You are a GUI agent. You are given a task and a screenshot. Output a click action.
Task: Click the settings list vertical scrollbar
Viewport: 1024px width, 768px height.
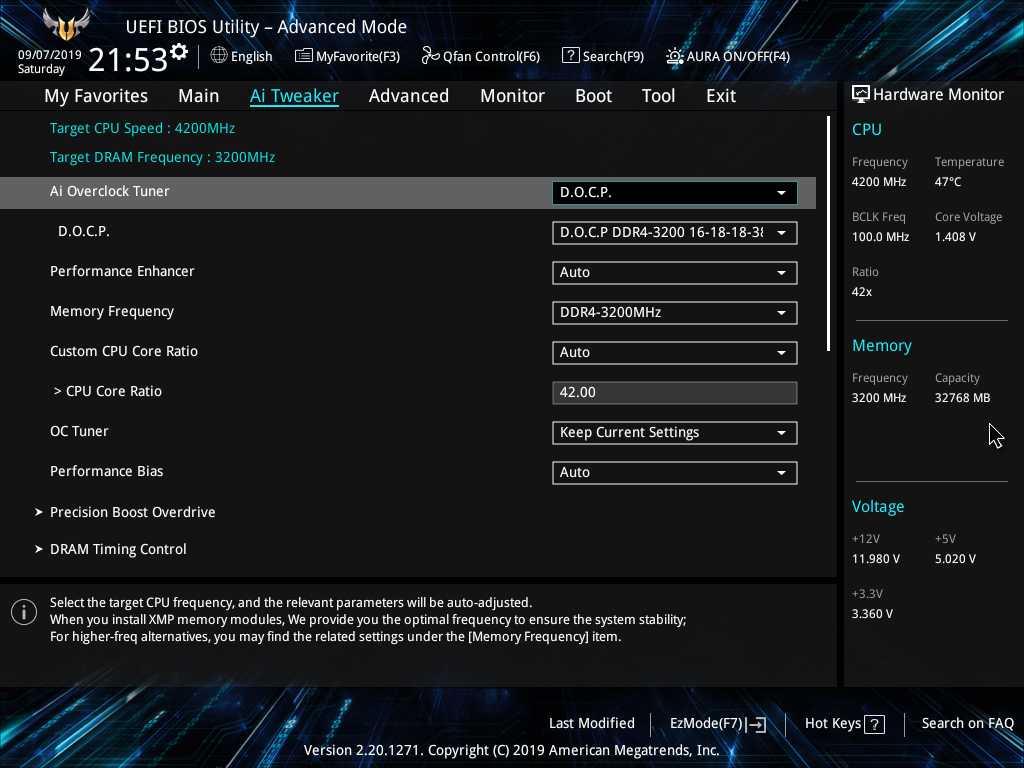[x=828, y=233]
